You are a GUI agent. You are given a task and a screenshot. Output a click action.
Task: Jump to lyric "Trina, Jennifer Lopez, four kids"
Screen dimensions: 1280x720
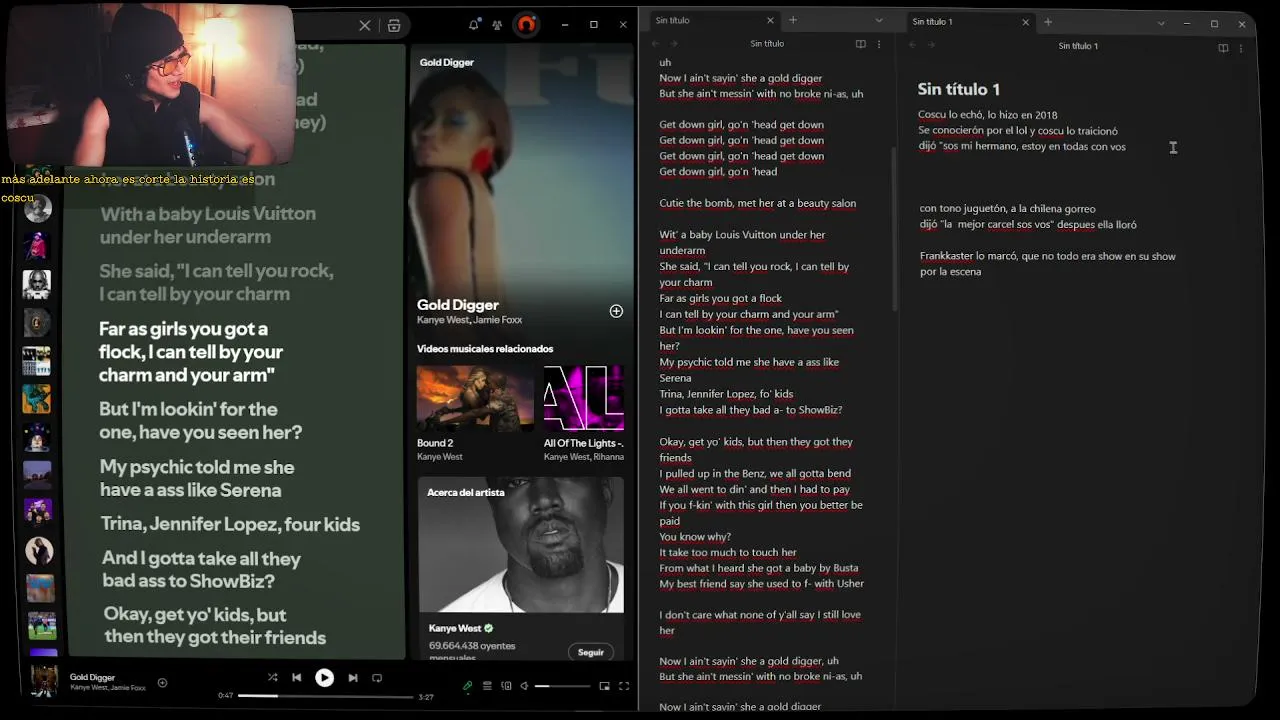[x=230, y=524]
